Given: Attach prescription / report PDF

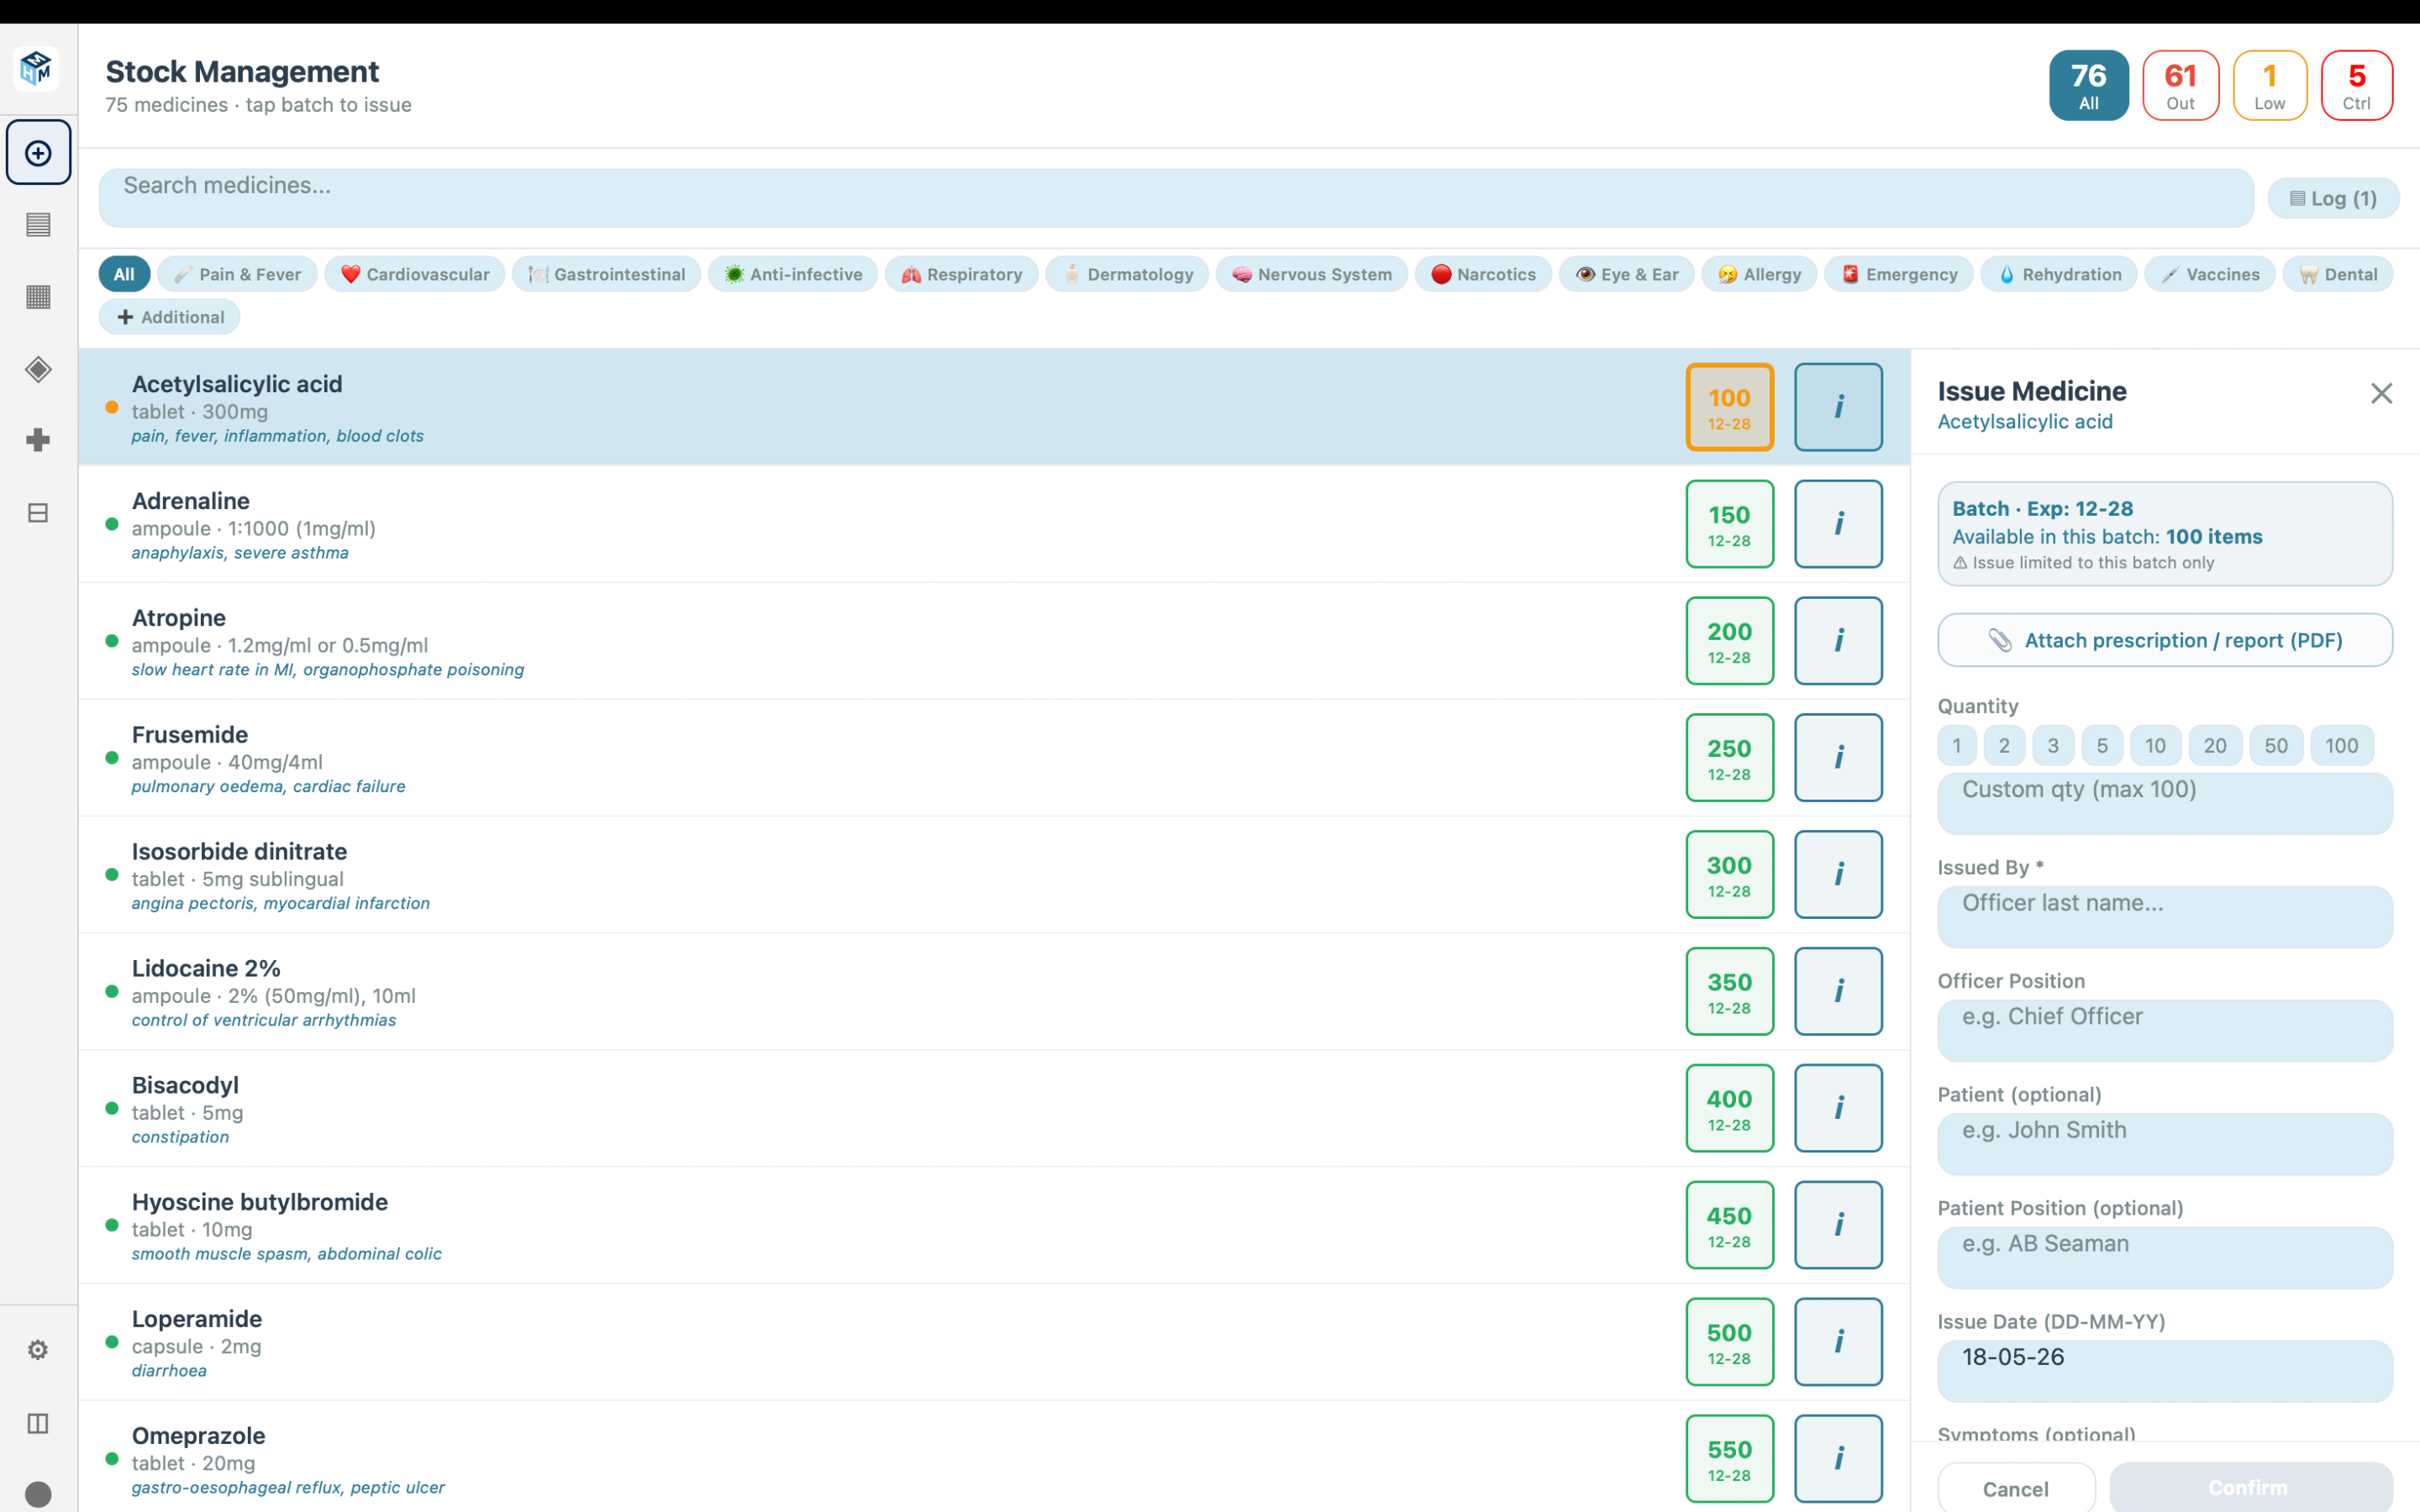Looking at the screenshot, I should tap(2164, 640).
